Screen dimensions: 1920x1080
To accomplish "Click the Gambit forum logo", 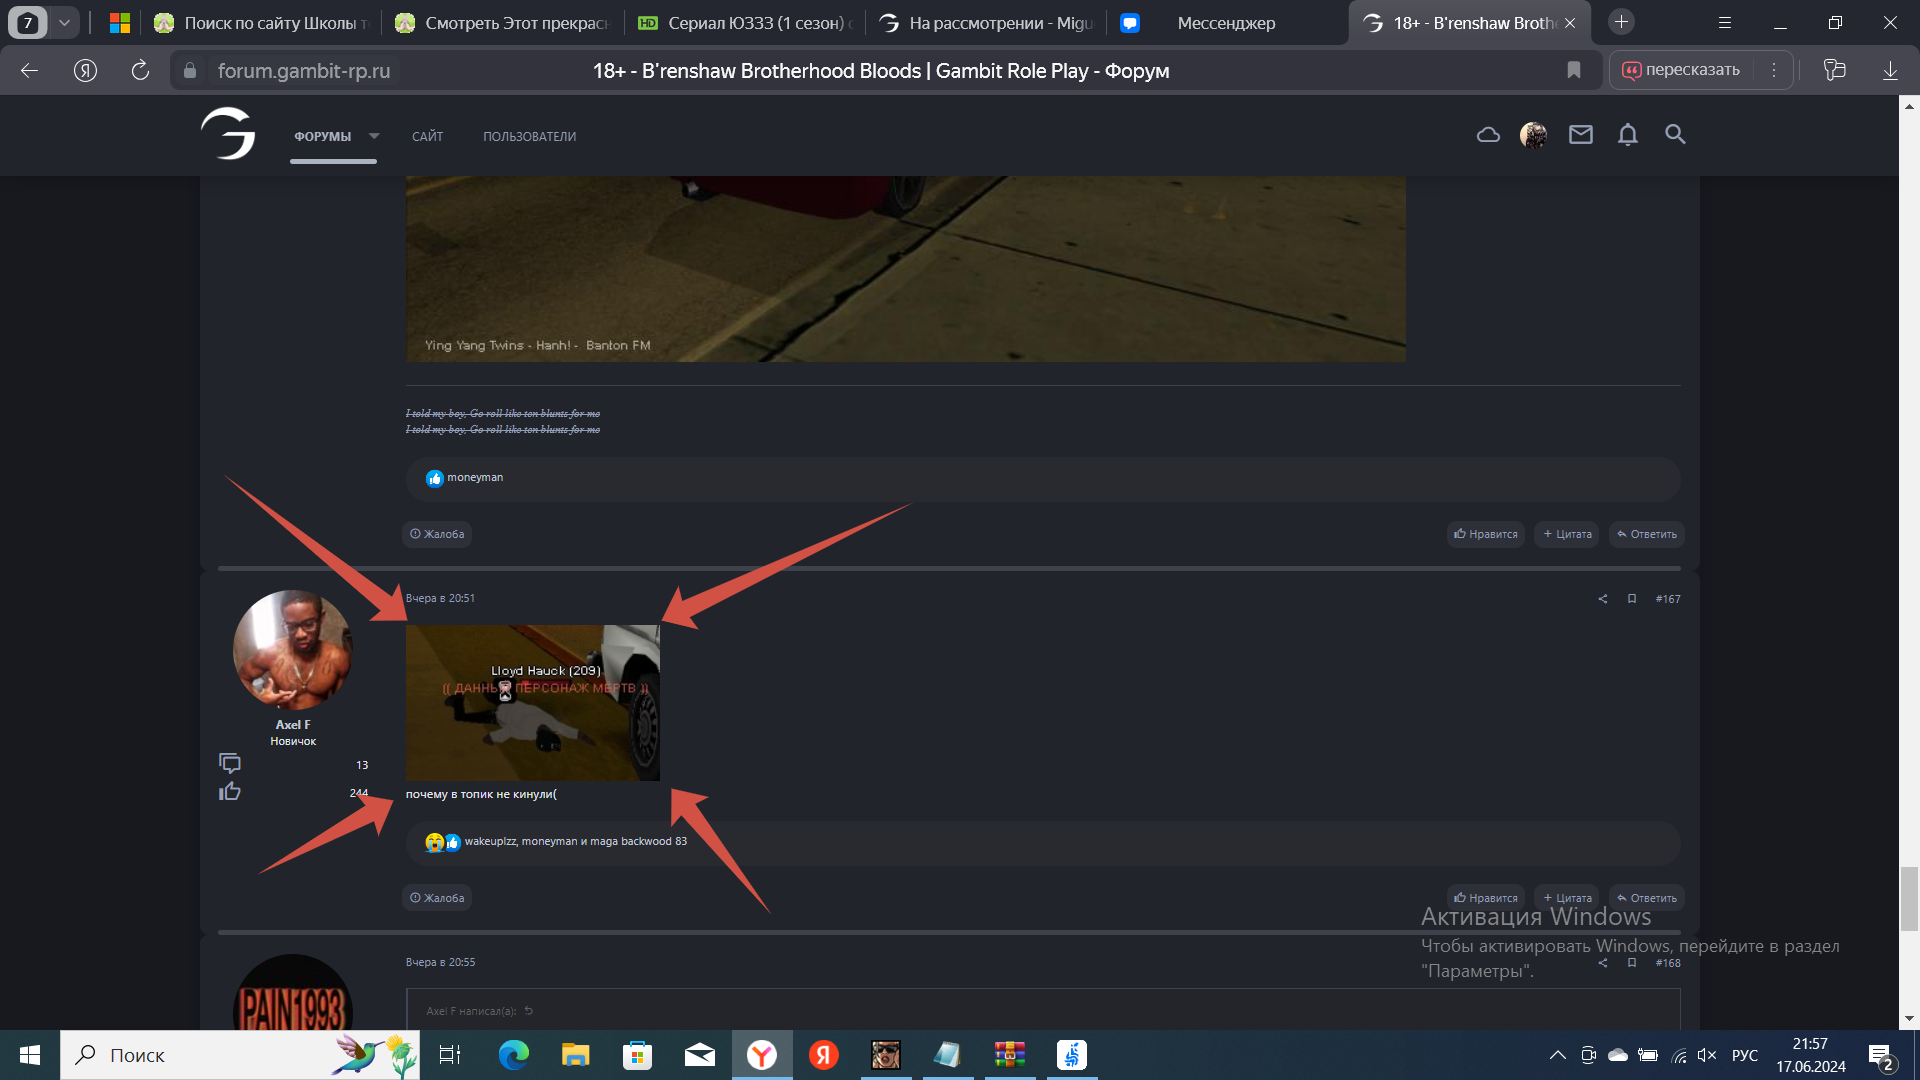I will (229, 134).
